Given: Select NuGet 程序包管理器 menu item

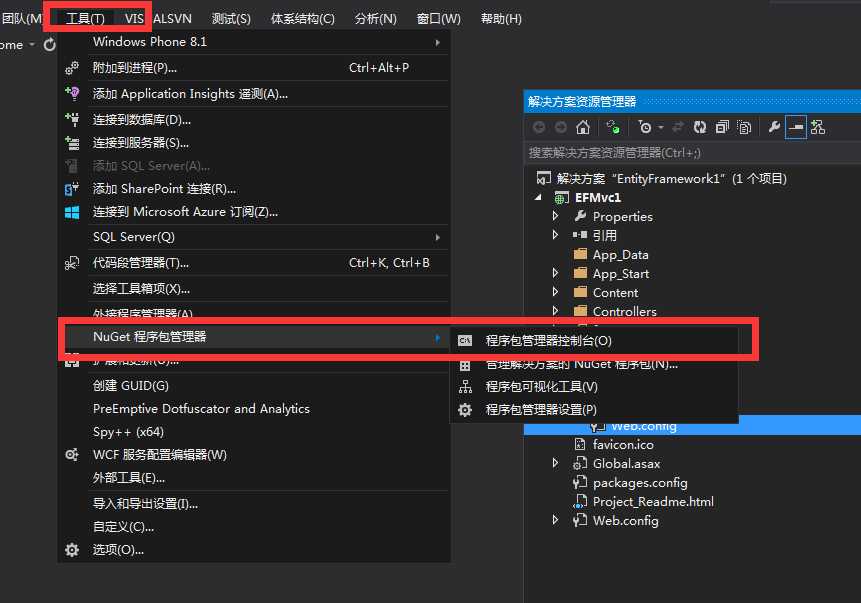Looking at the screenshot, I should tap(254, 337).
